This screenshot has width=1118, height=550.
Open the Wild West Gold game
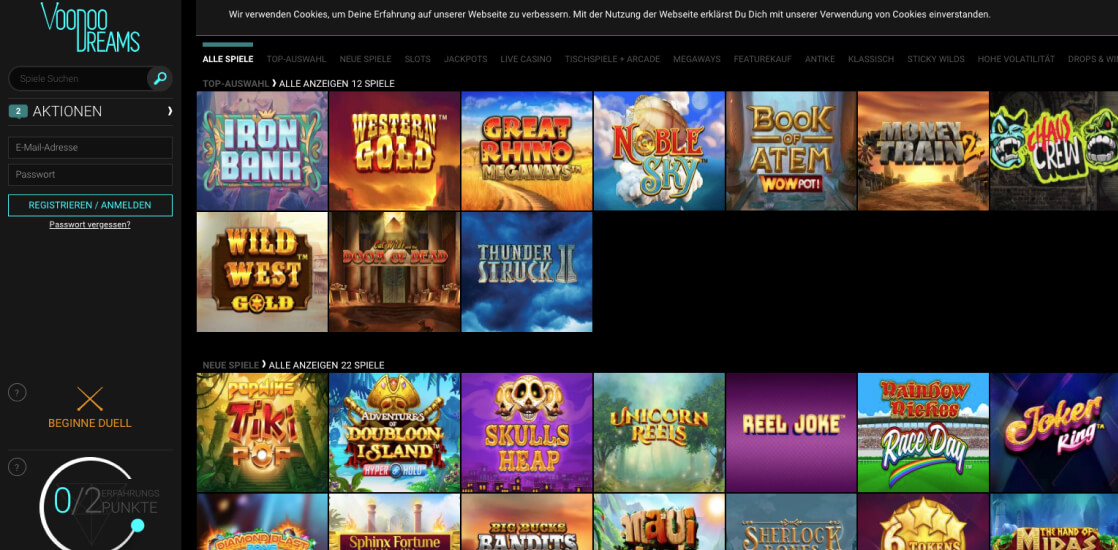pos(262,272)
